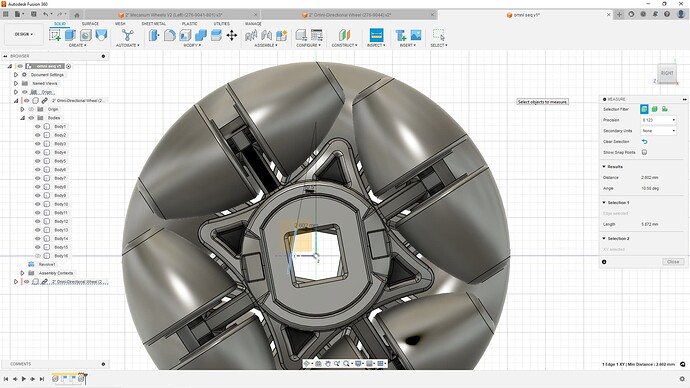The width and height of the screenshot is (690, 388).
Task: Open the Precision dropdown
Action: (658, 120)
